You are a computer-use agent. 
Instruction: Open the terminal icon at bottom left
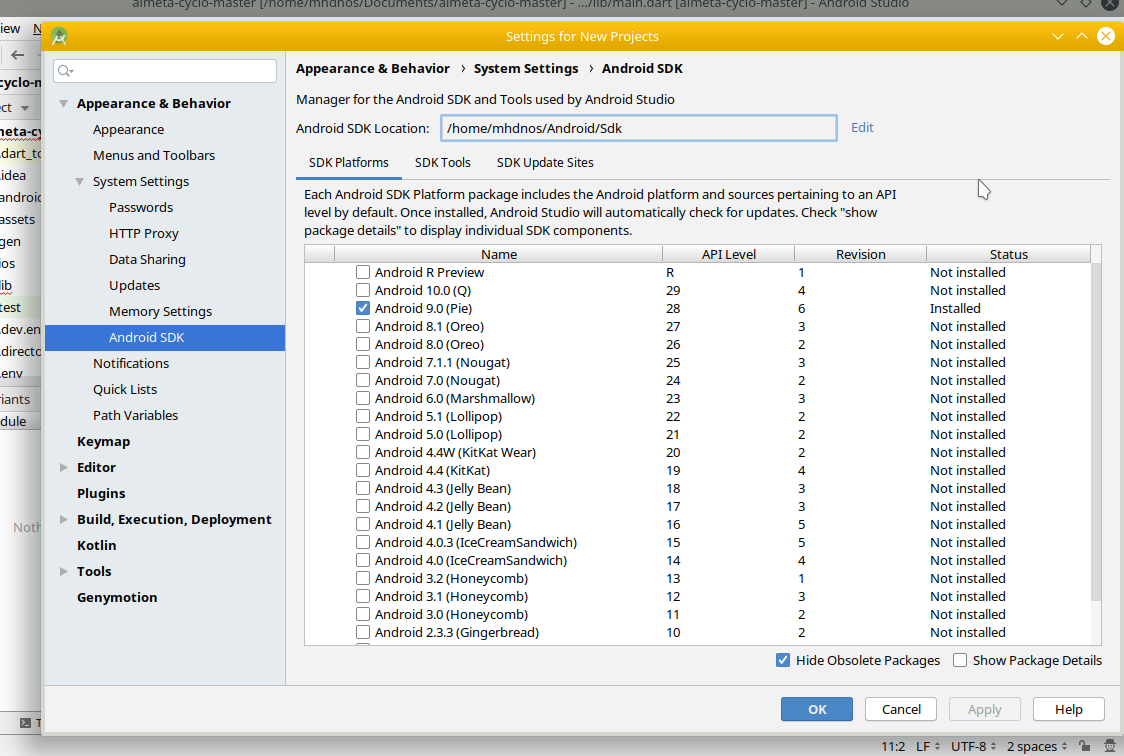[25, 722]
